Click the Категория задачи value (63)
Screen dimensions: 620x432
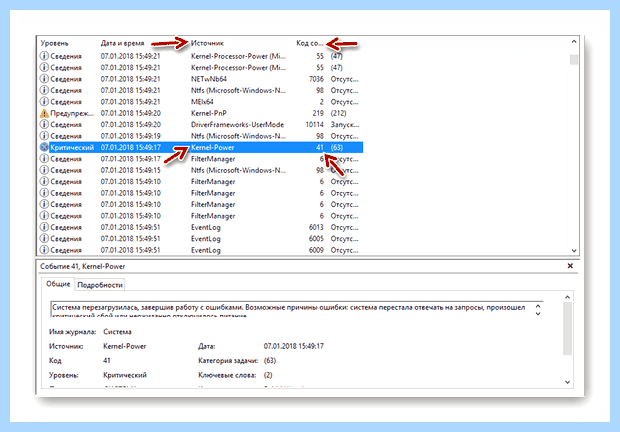[270, 361]
